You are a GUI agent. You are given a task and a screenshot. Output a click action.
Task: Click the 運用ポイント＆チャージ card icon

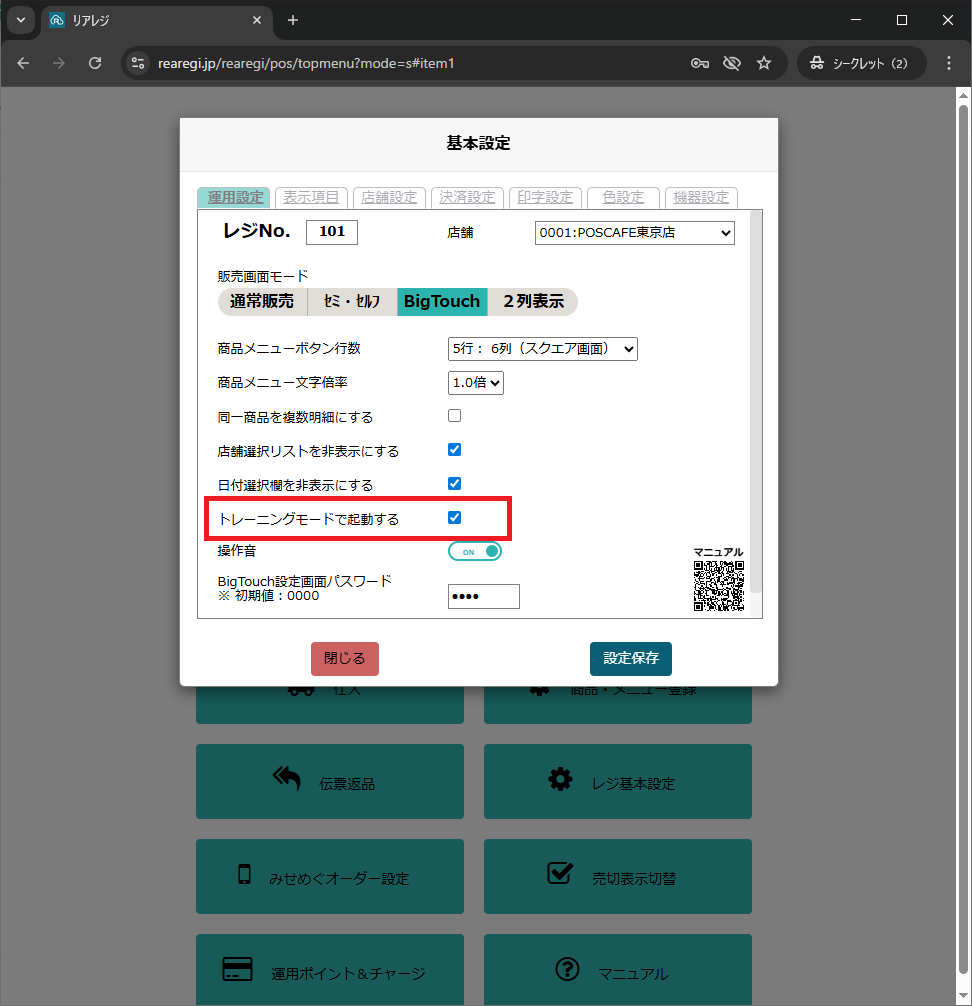pyautogui.click(x=237, y=969)
